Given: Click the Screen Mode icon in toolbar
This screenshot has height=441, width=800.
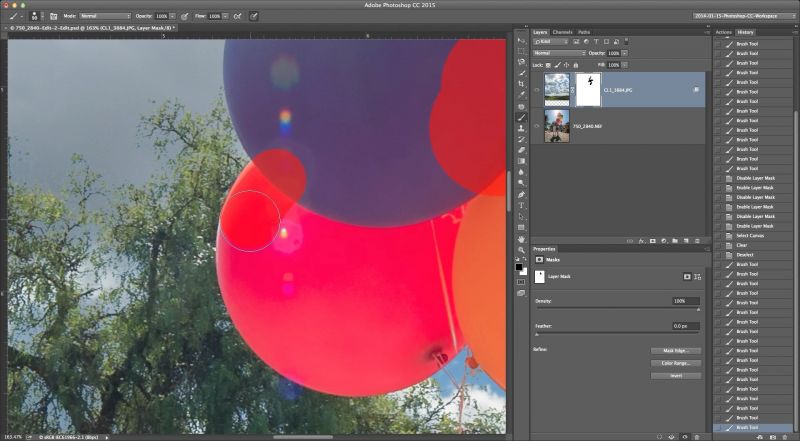Looking at the screenshot, I should [521, 293].
